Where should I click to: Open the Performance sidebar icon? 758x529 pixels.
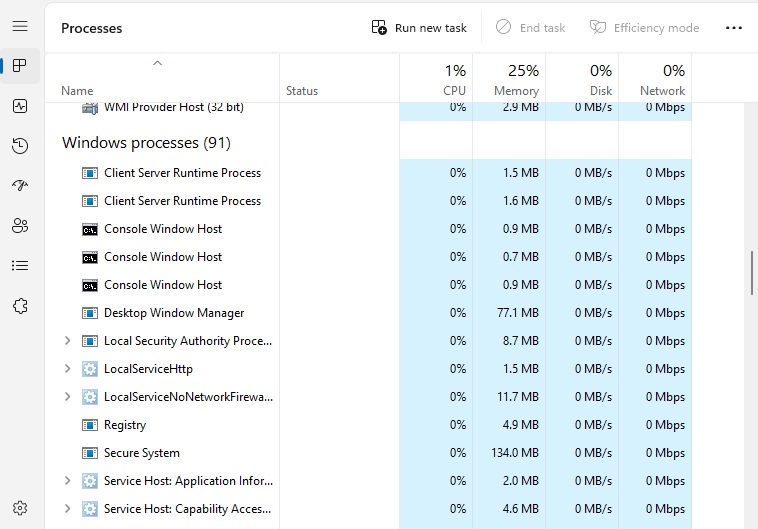pyautogui.click(x=20, y=106)
